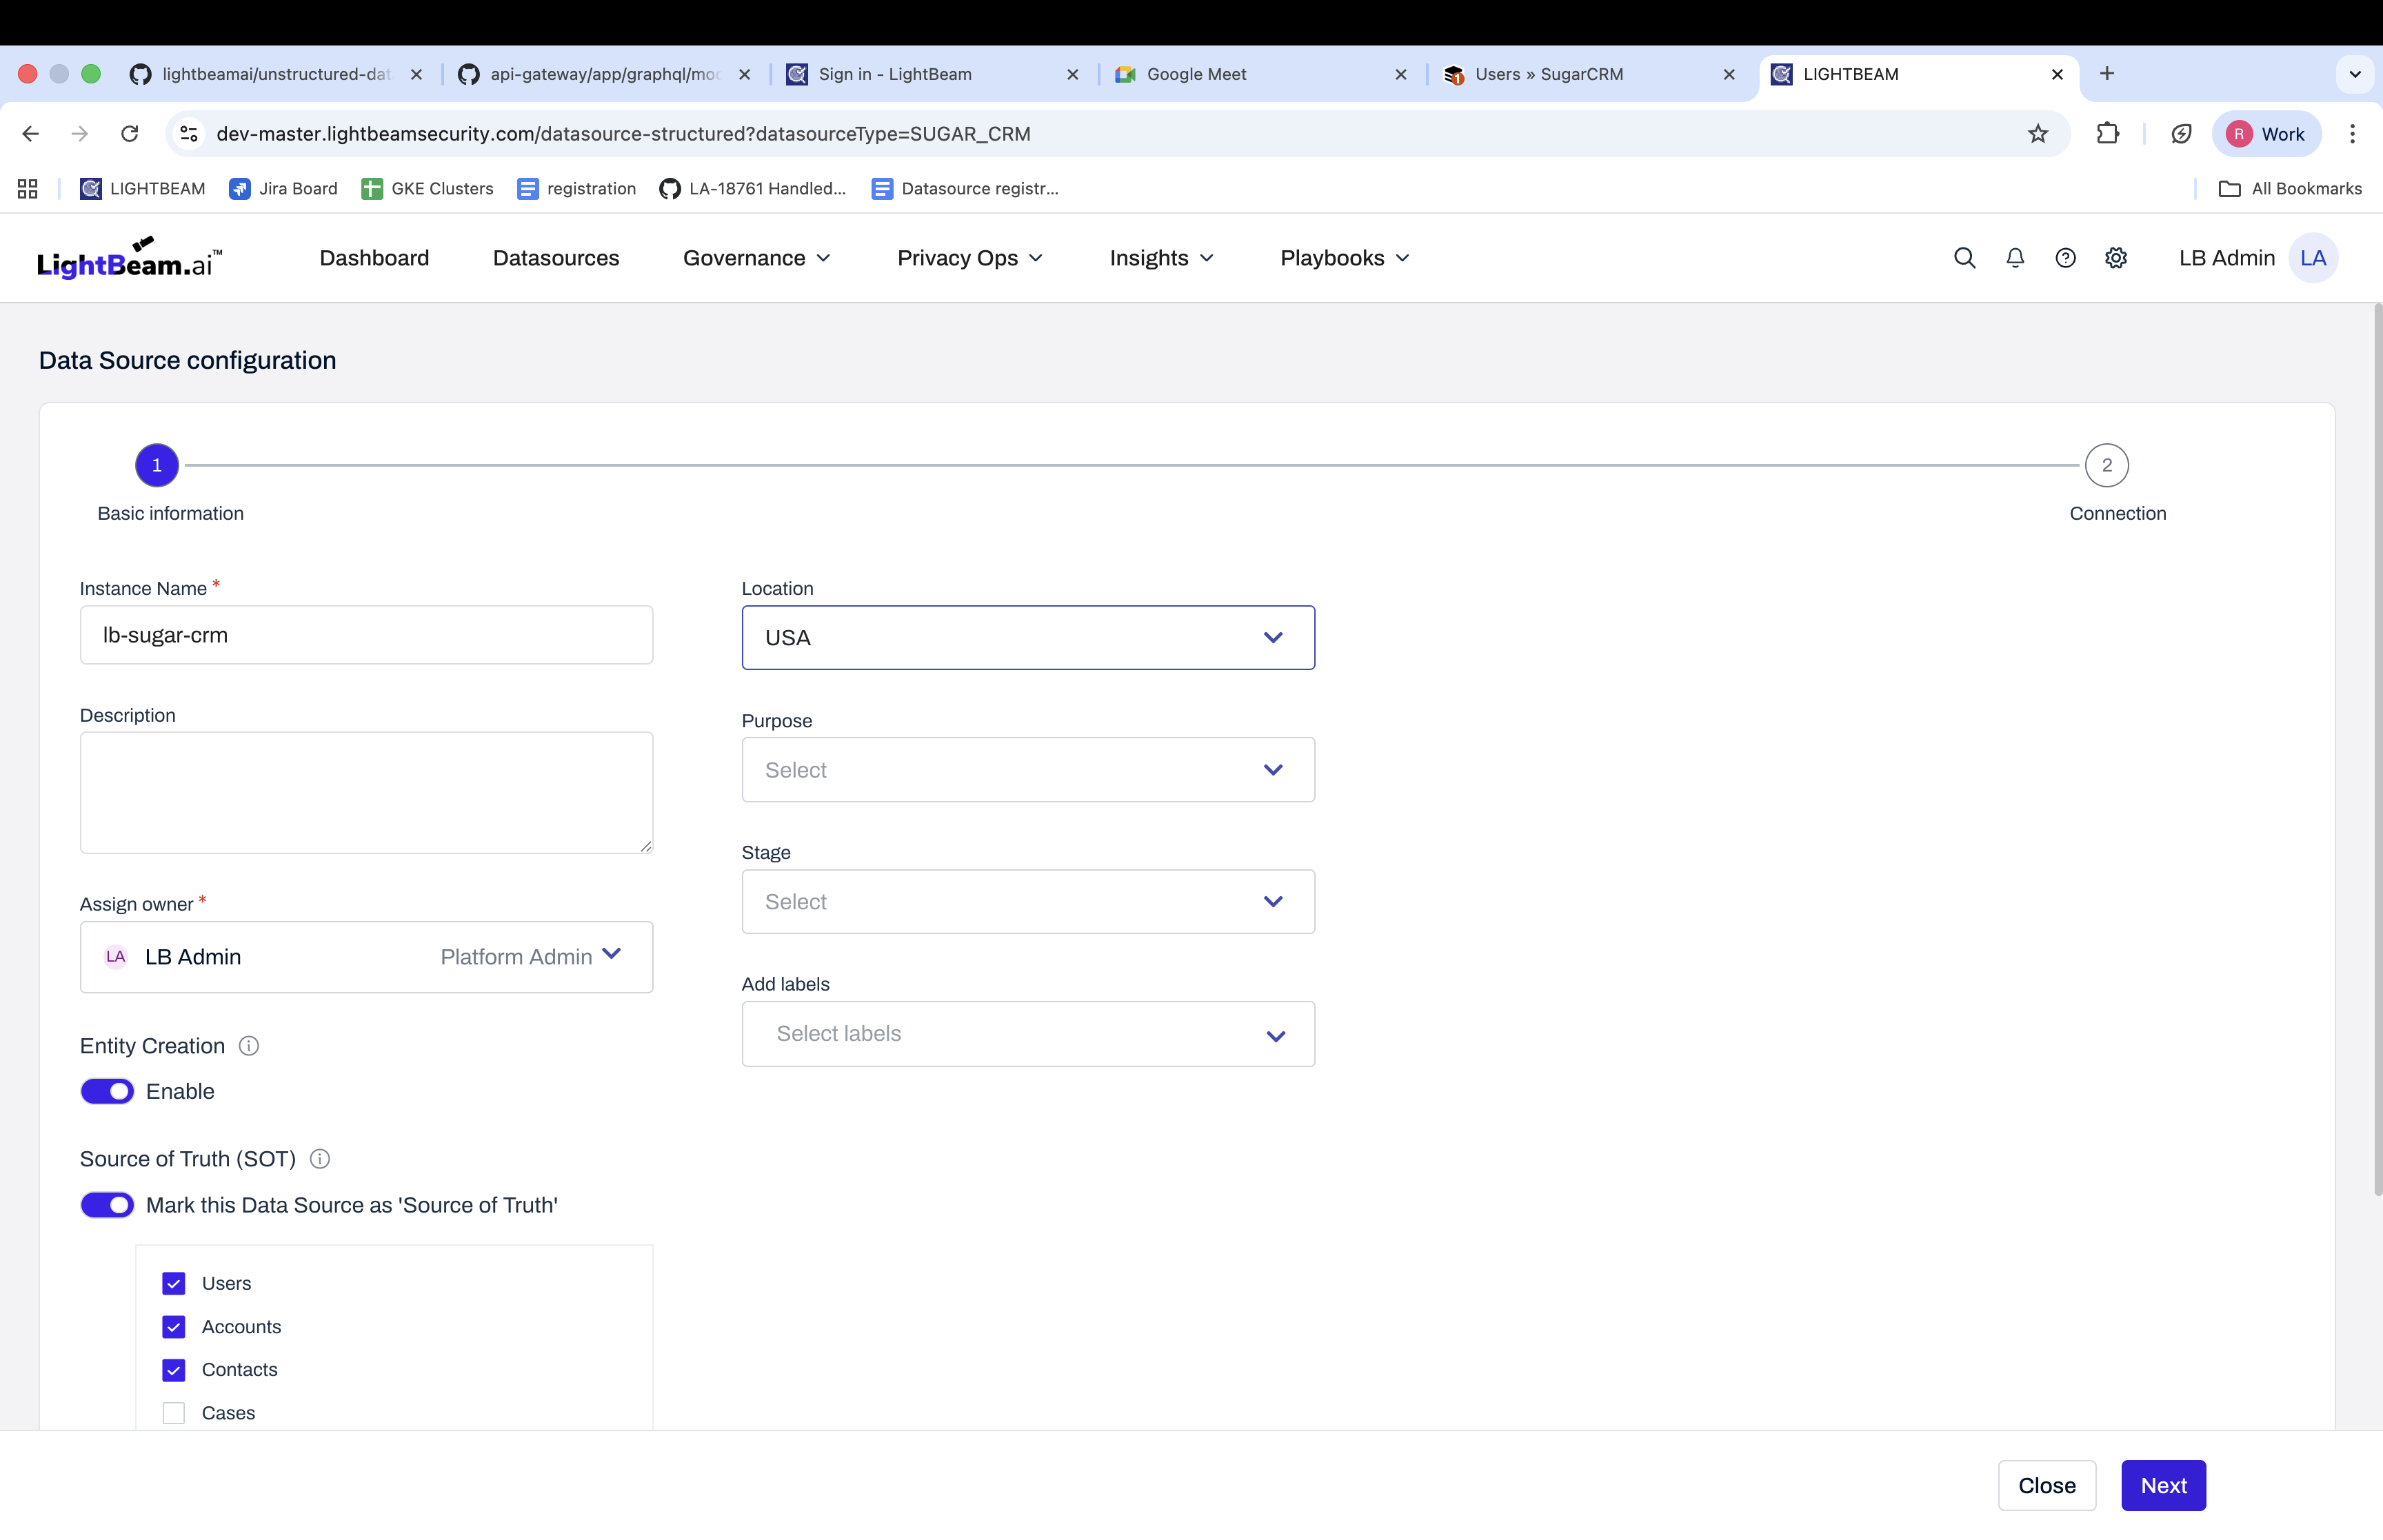
Task: Click the Source of Truth info icon
Action: 320,1159
